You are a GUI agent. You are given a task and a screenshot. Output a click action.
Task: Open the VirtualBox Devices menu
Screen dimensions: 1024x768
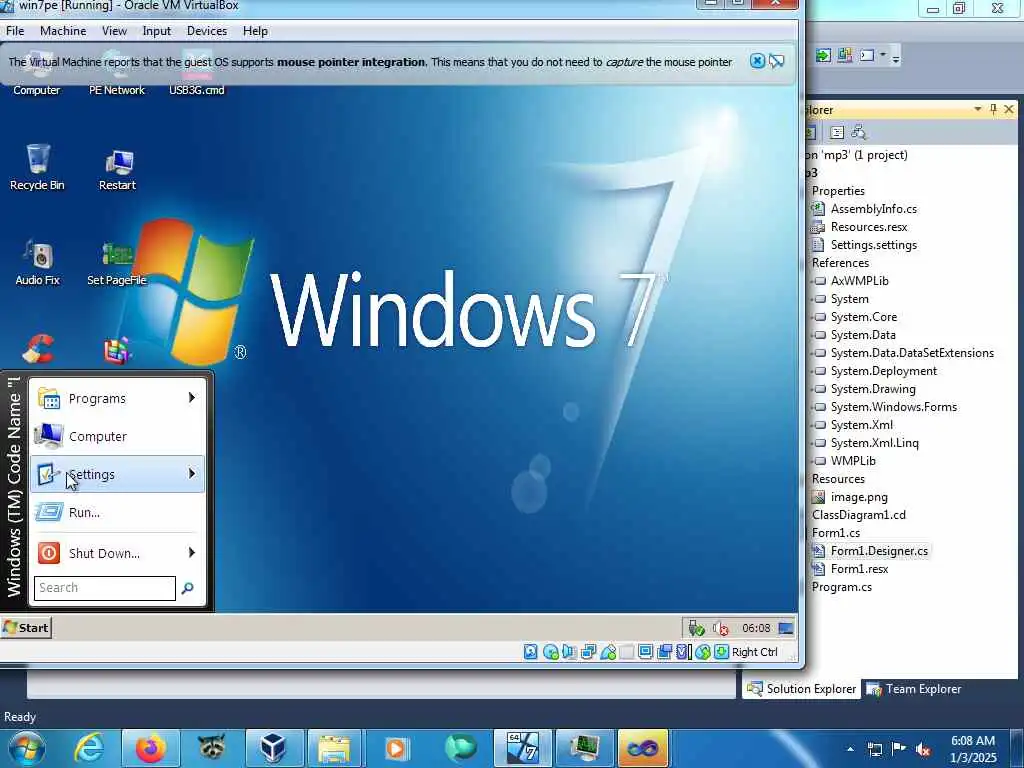pyautogui.click(x=207, y=31)
